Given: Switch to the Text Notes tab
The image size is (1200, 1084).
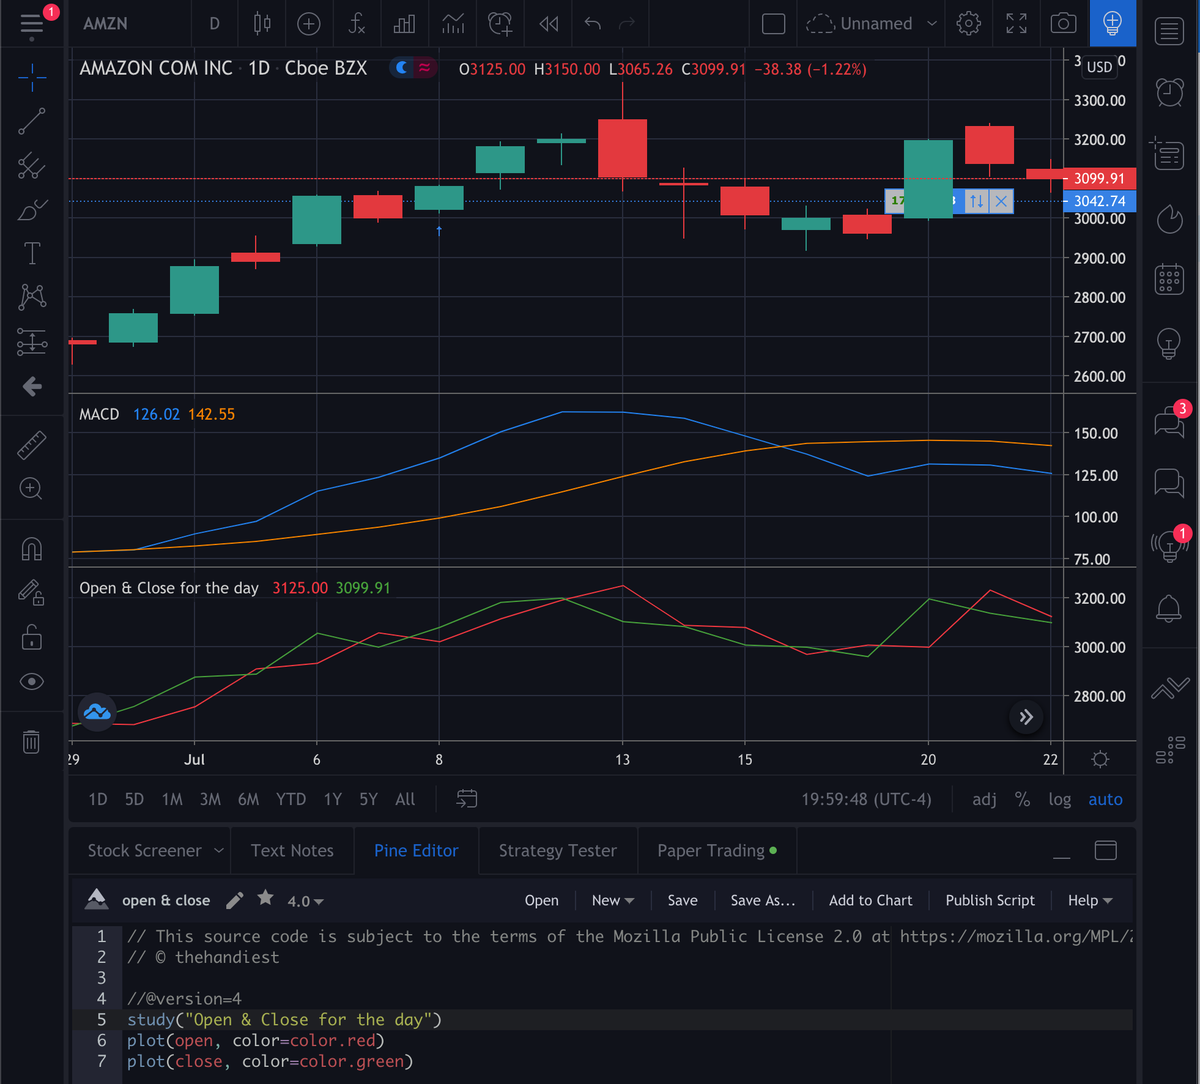Looking at the screenshot, I should point(292,851).
